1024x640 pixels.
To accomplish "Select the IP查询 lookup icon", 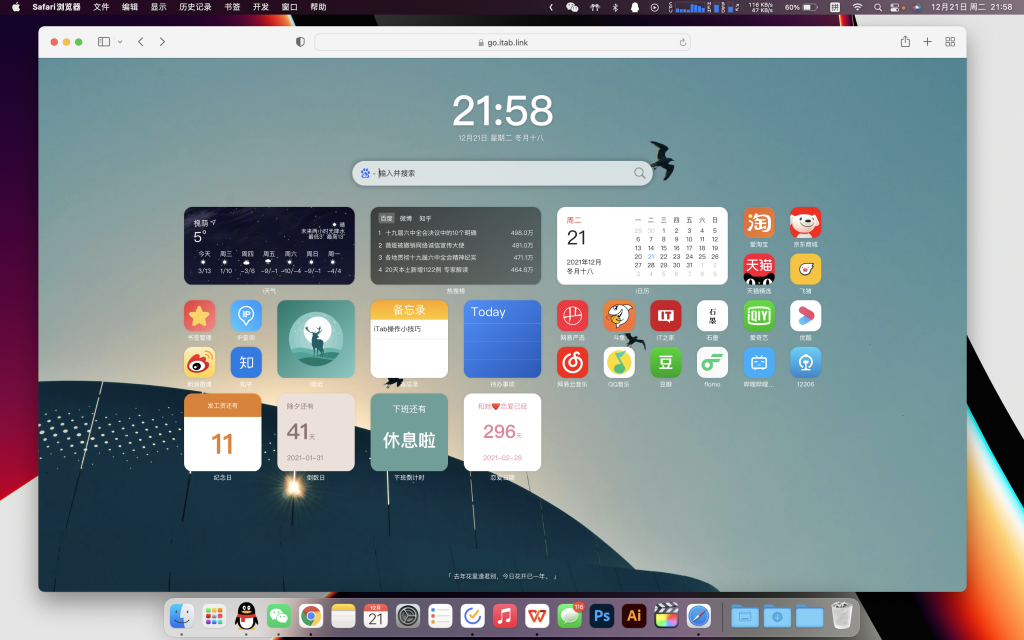I will (246, 316).
